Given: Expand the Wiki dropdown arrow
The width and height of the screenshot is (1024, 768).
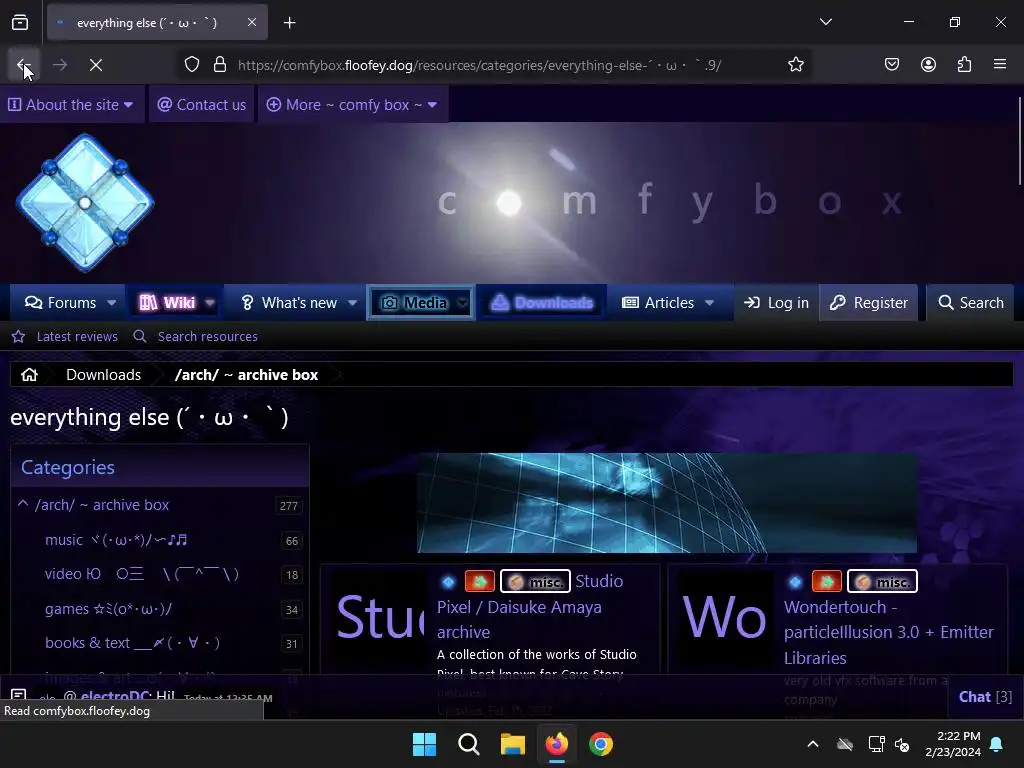Looking at the screenshot, I should tap(210, 302).
